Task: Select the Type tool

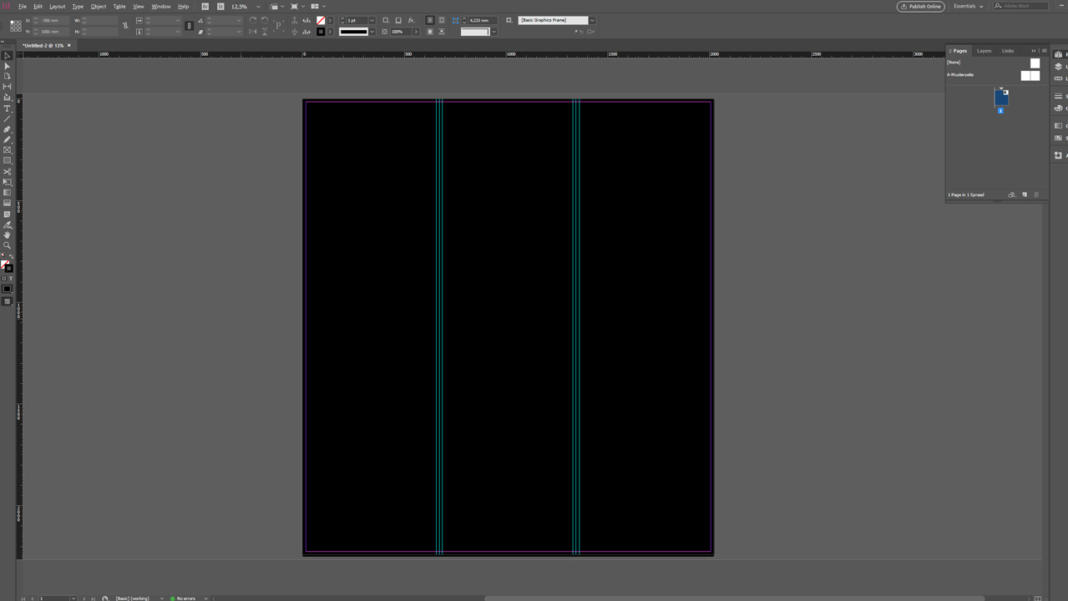Action: coord(6,110)
